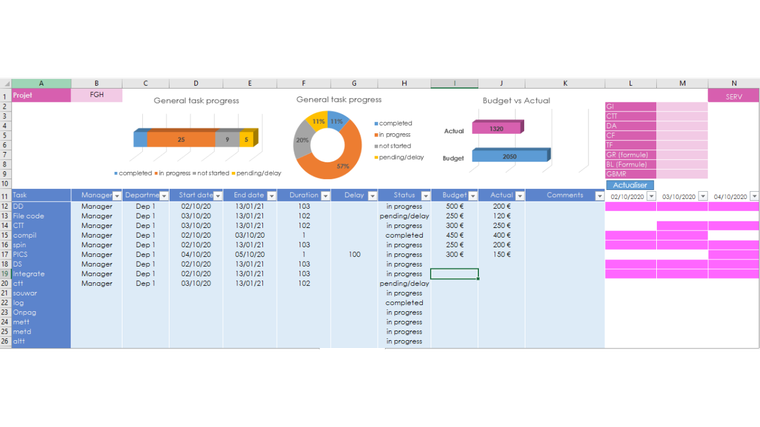The height and width of the screenshot is (427, 760).
Task: Expand the 02/10/2020 date filter arrow
Action: pos(651,196)
